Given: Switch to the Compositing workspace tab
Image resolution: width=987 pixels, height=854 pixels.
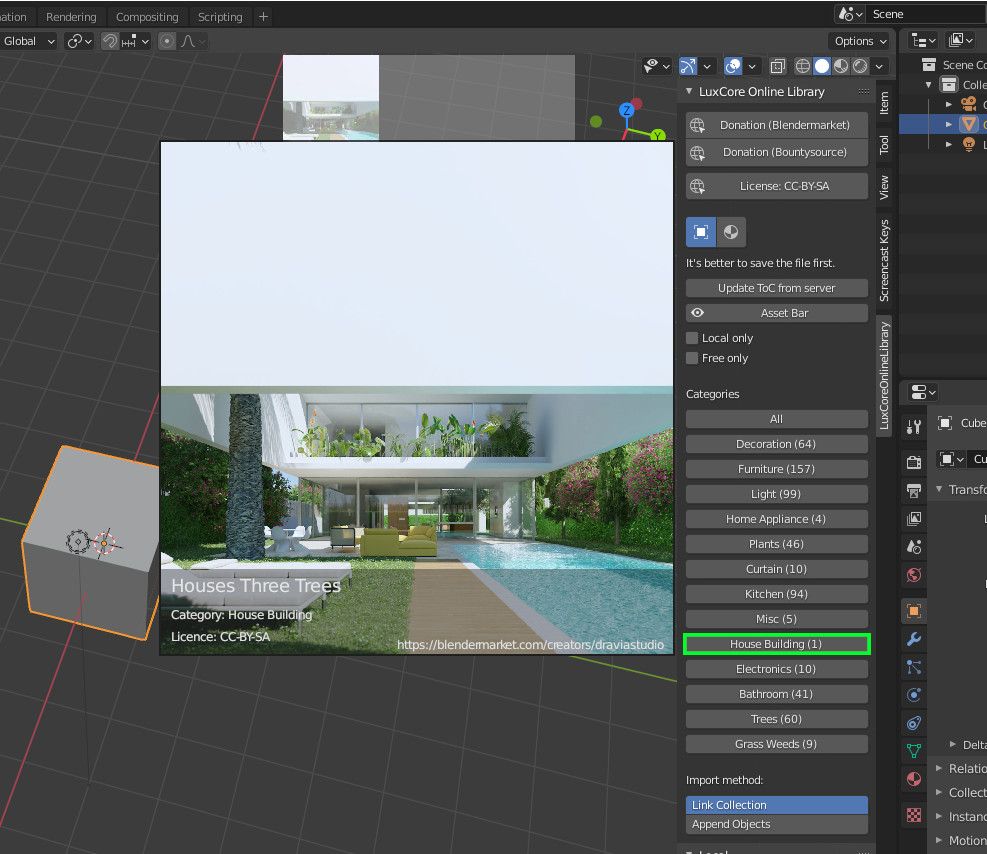Looking at the screenshot, I should click(x=147, y=17).
